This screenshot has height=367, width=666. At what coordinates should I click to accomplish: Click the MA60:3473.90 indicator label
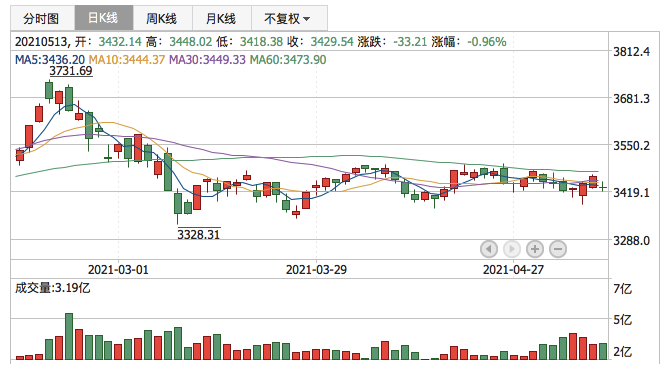pyautogui.click(x=288, y=59)
